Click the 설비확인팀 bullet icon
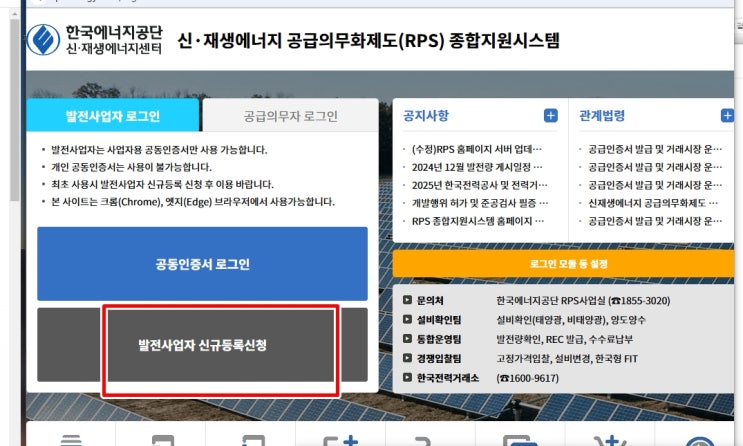Screen dimensions: 743x446 point(407,319)
